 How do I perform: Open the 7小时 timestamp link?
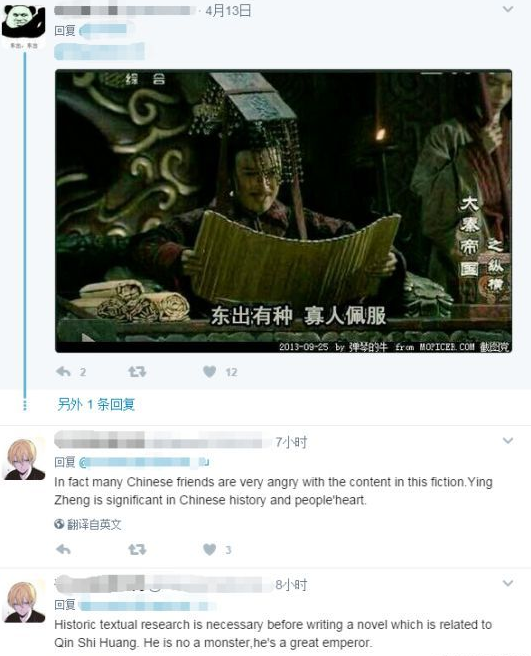(x=291, y=442)
